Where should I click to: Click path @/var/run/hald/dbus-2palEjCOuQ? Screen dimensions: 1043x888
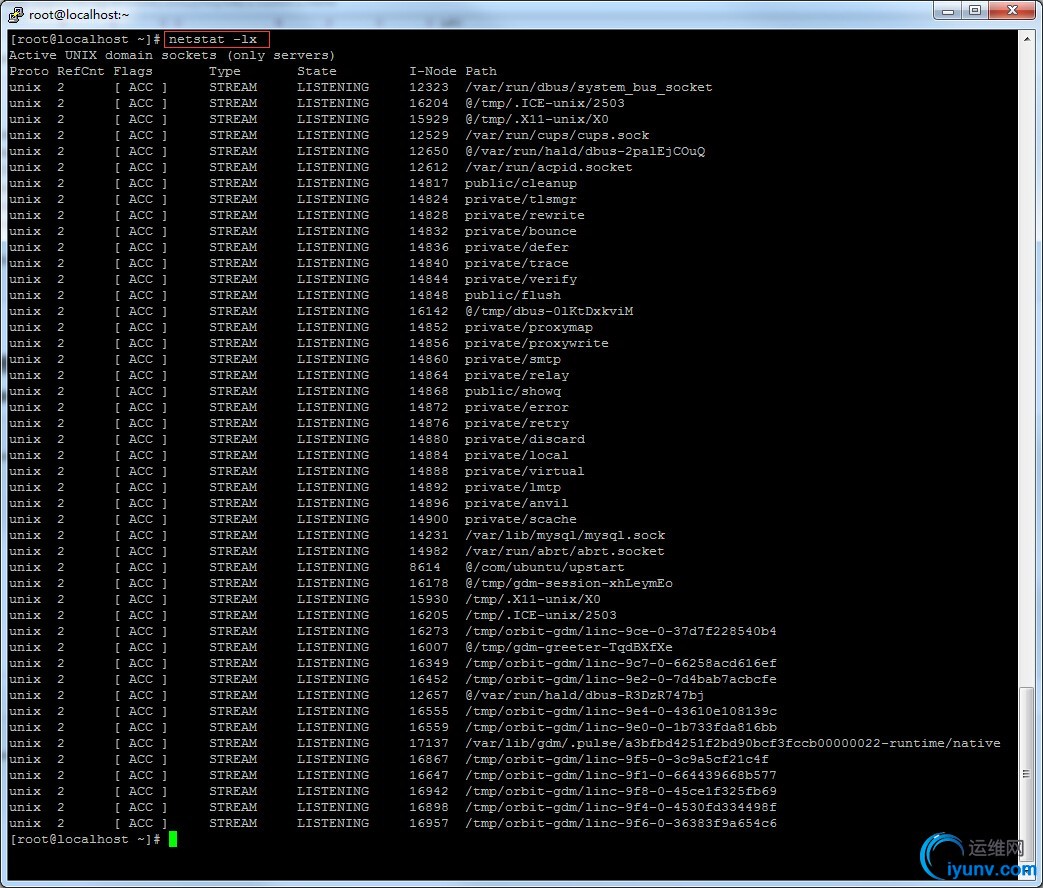click(585, 151)
